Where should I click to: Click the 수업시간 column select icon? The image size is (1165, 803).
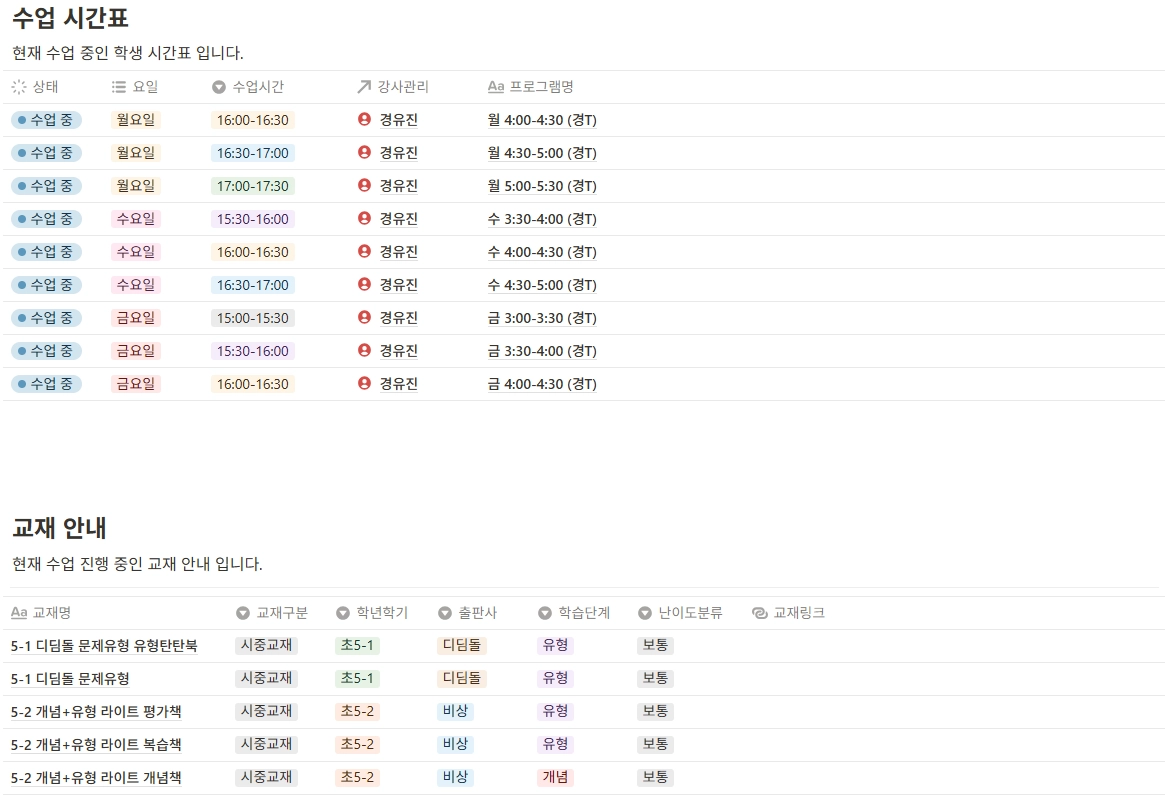[218, 87]
